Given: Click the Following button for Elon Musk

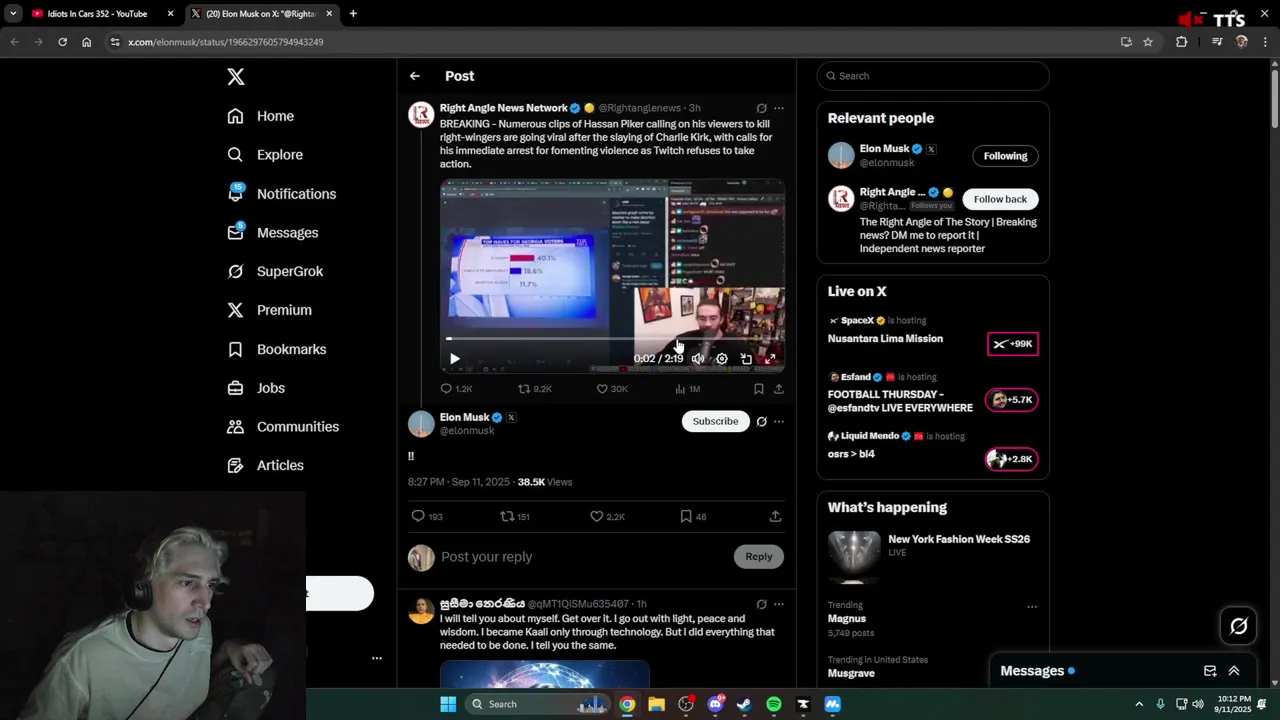Looking at the screenshot, I should pyautogui.click(x=1005, y=156).
